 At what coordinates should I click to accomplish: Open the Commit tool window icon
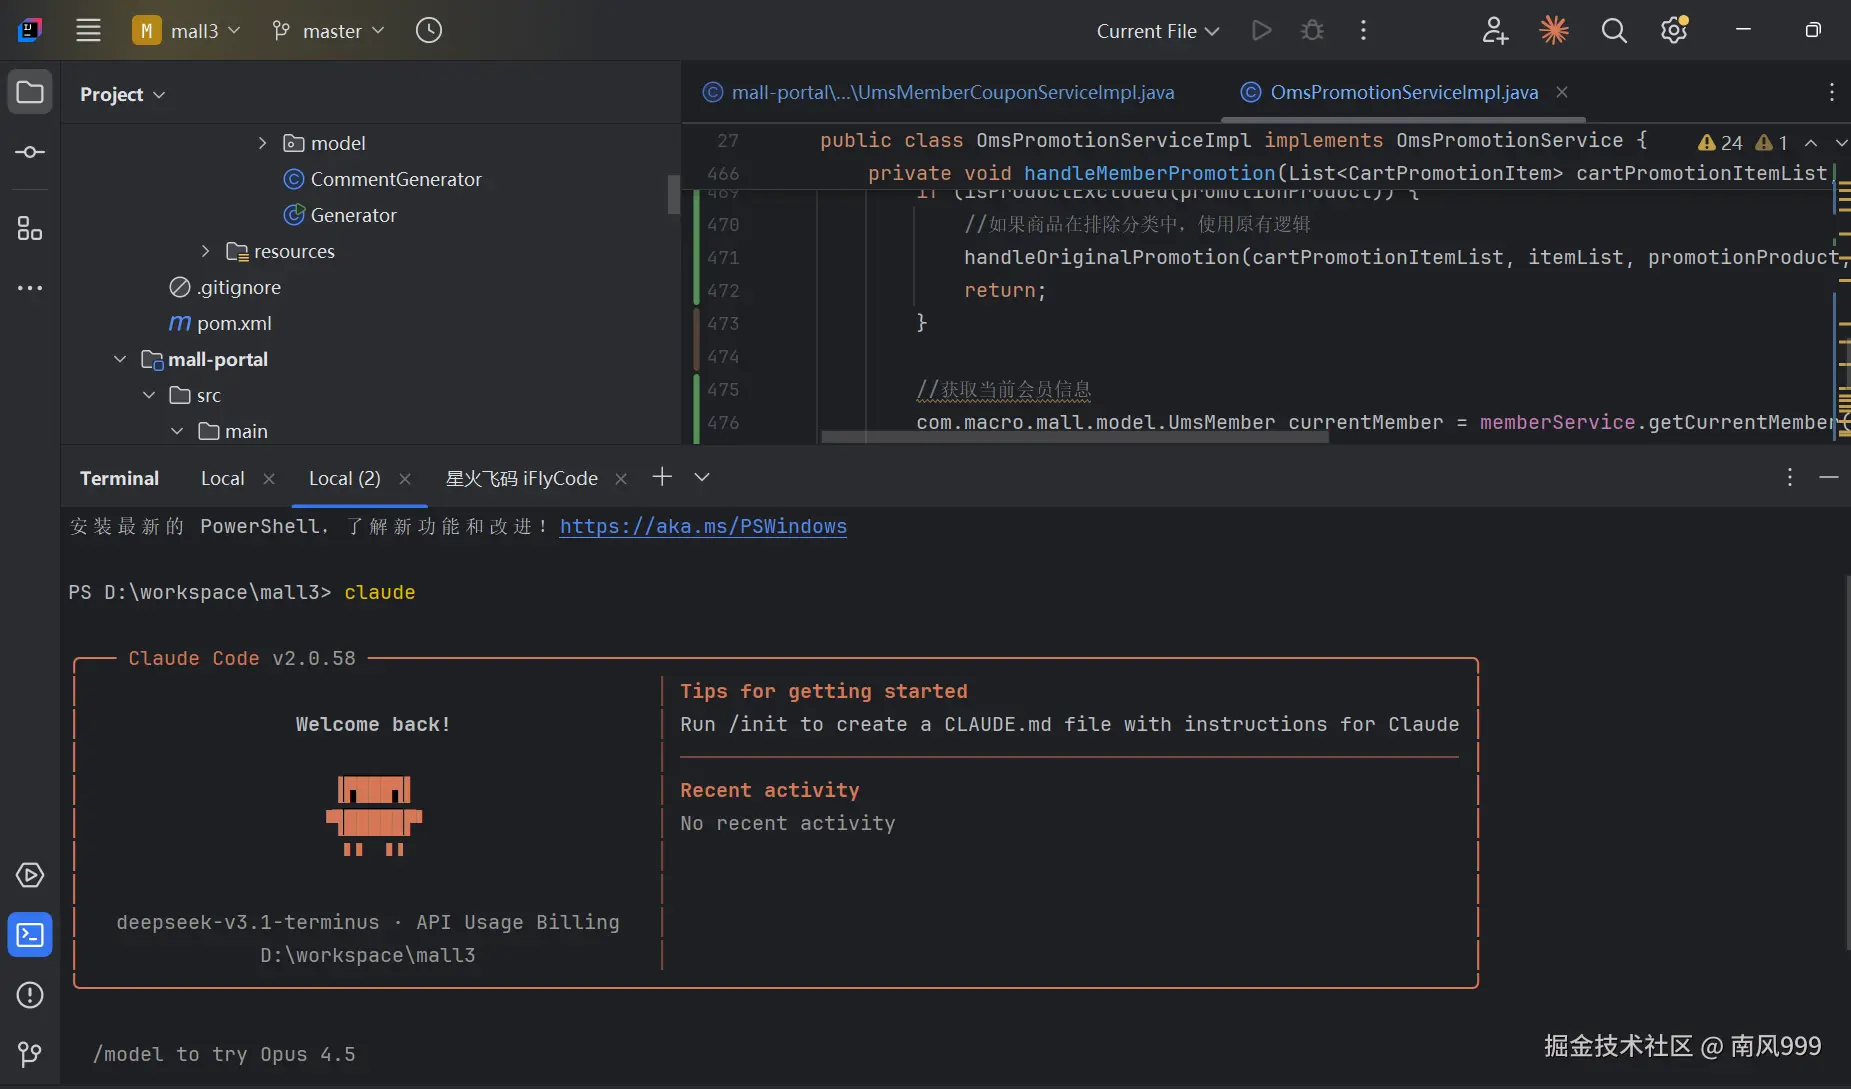click(x=30, y=152)
